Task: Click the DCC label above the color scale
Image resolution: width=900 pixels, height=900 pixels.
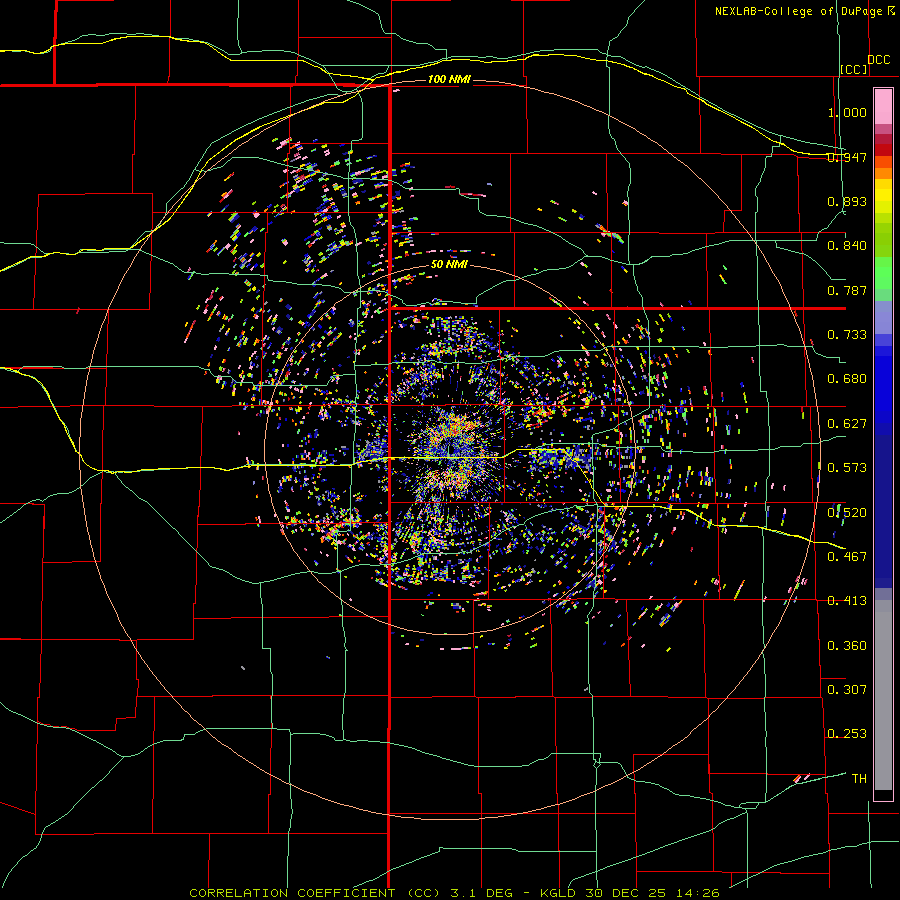Action: [x=879, y=60]
